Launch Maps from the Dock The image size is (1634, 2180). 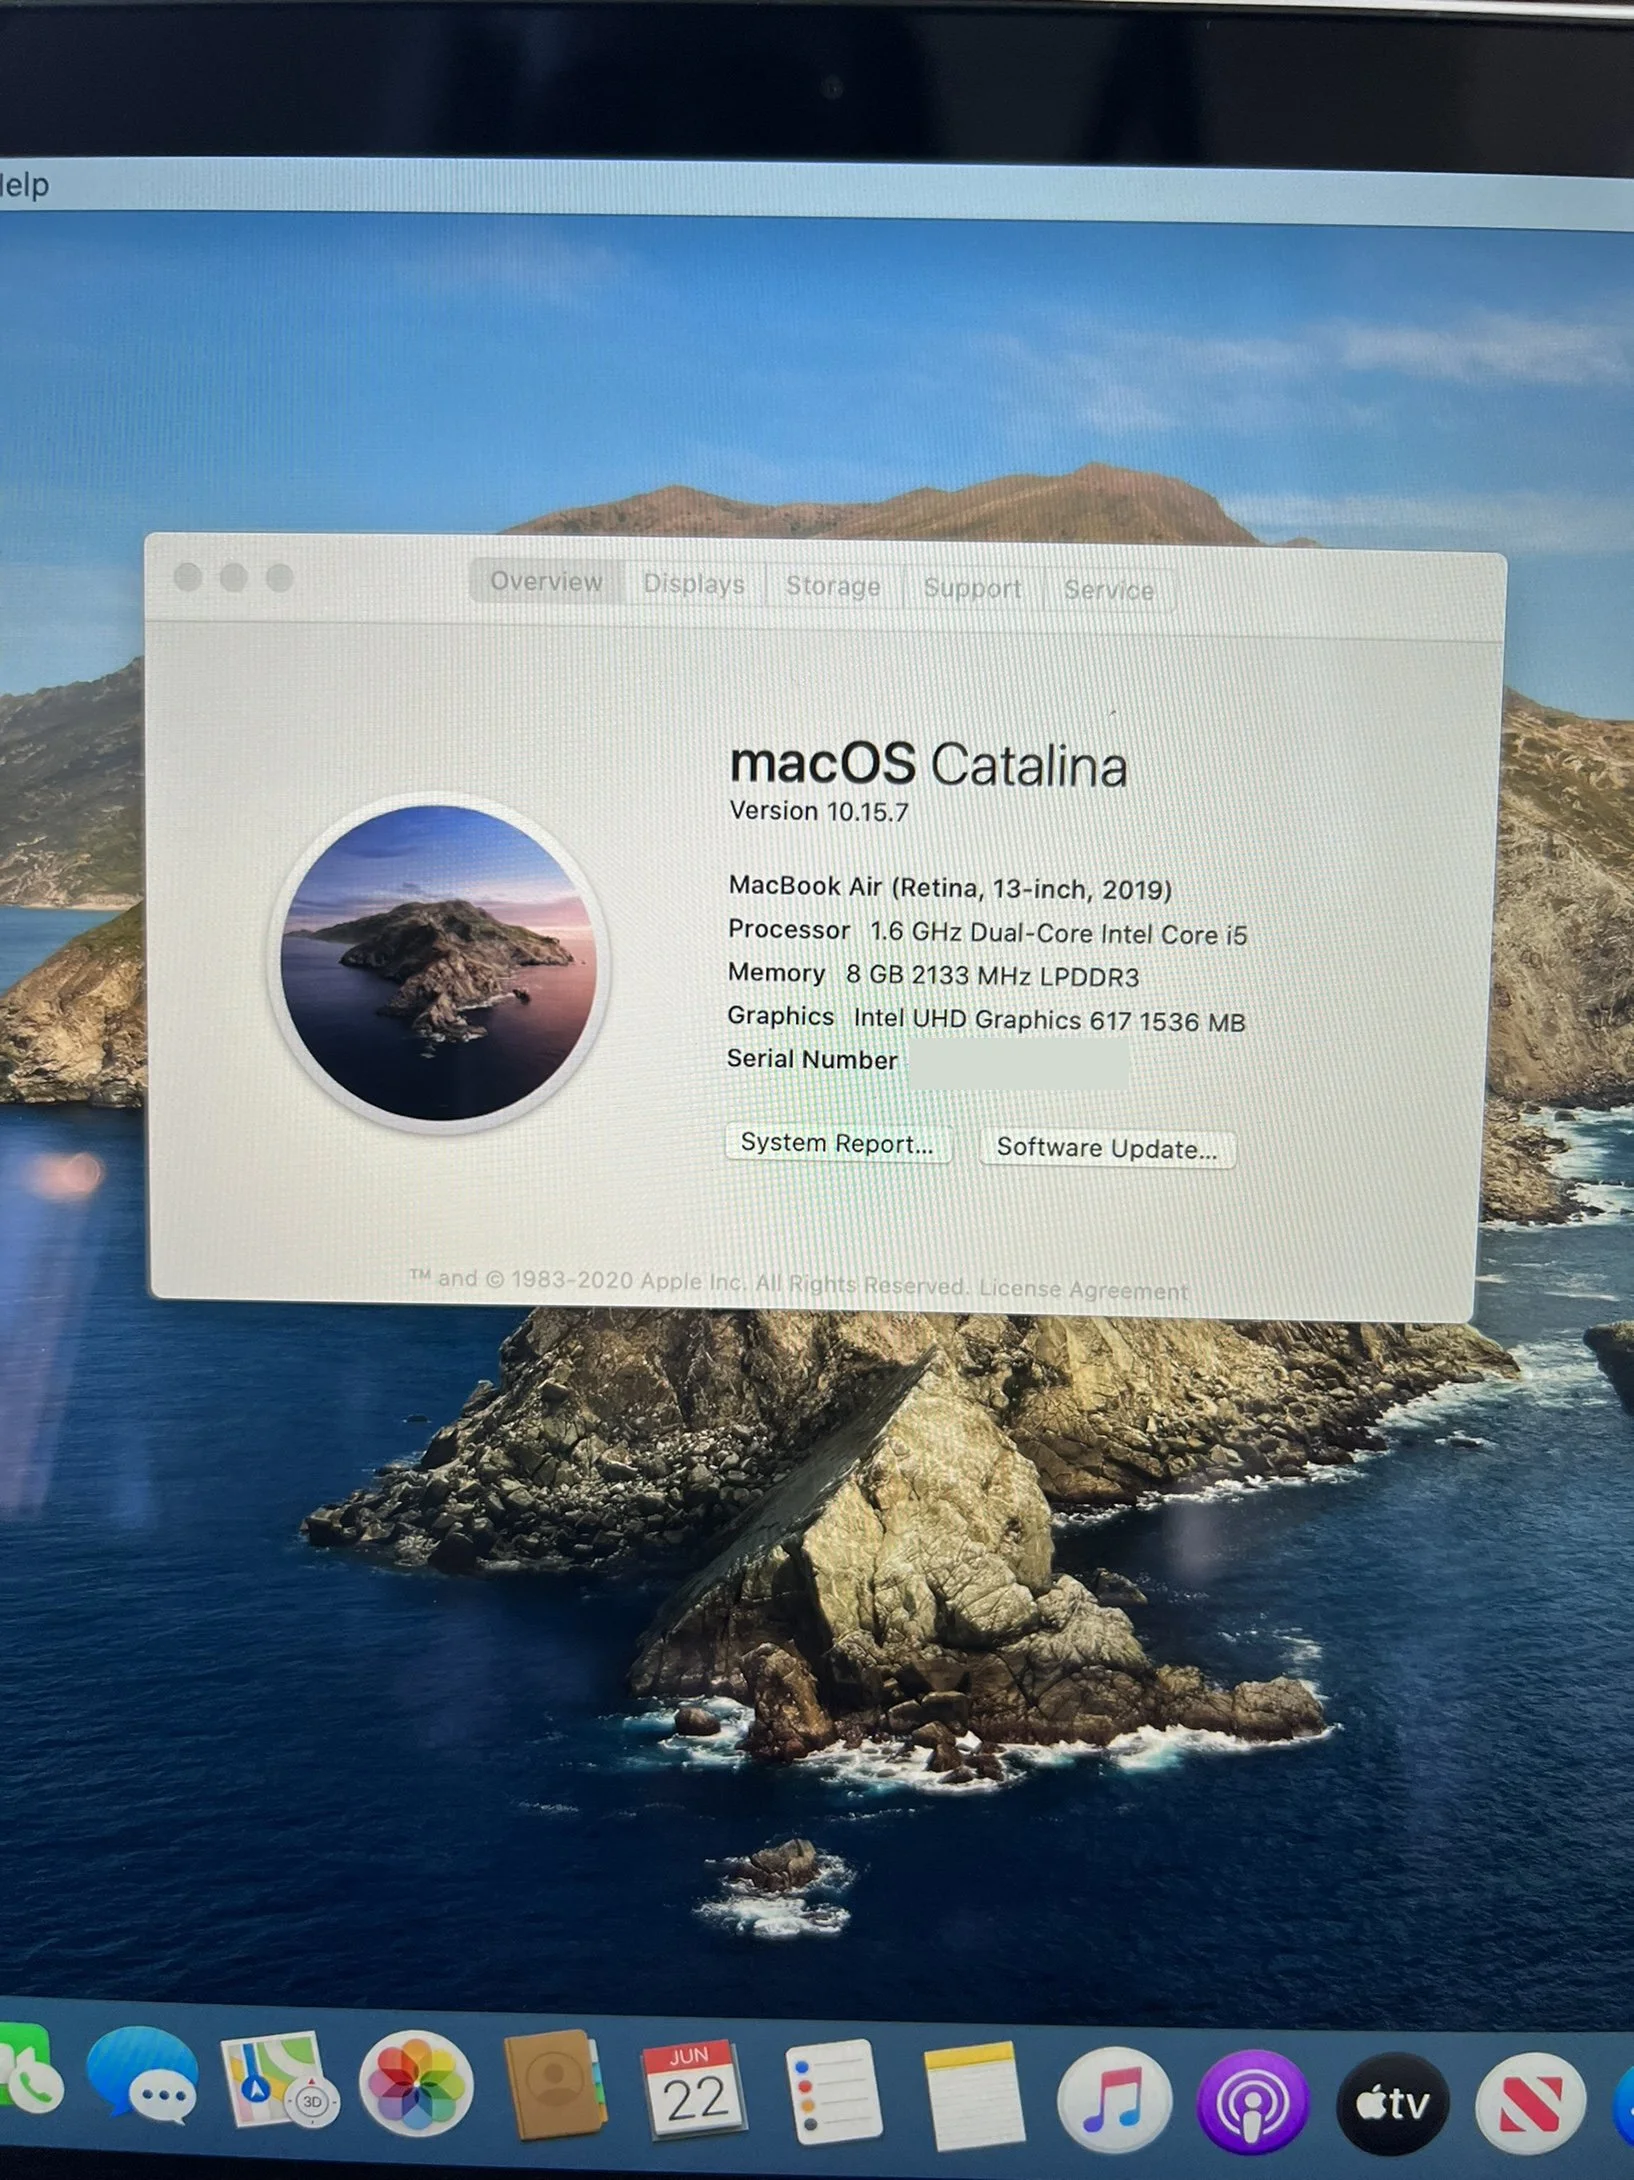coord(279,2081)
